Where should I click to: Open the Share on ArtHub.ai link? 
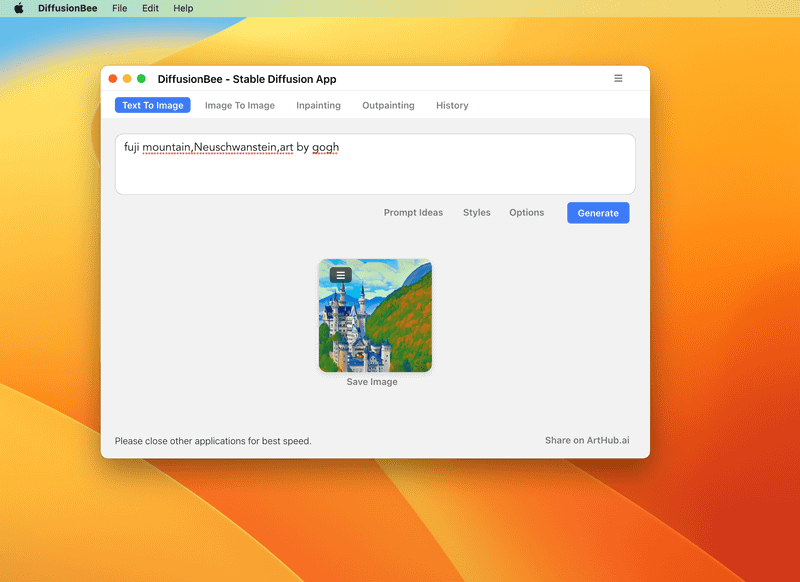[587, 440]
